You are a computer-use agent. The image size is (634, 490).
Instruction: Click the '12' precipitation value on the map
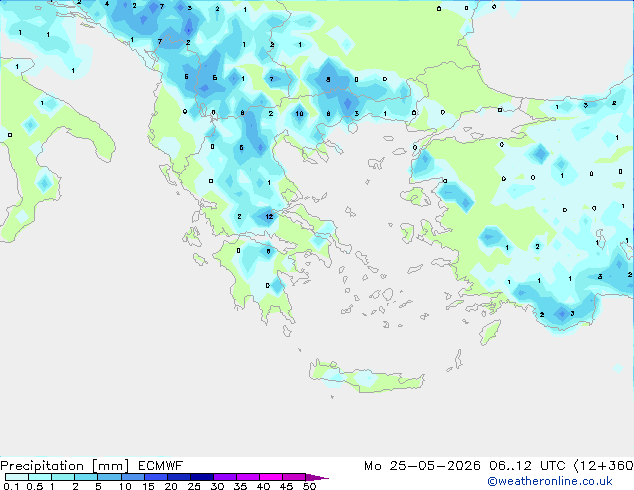[x=269, y=217]
